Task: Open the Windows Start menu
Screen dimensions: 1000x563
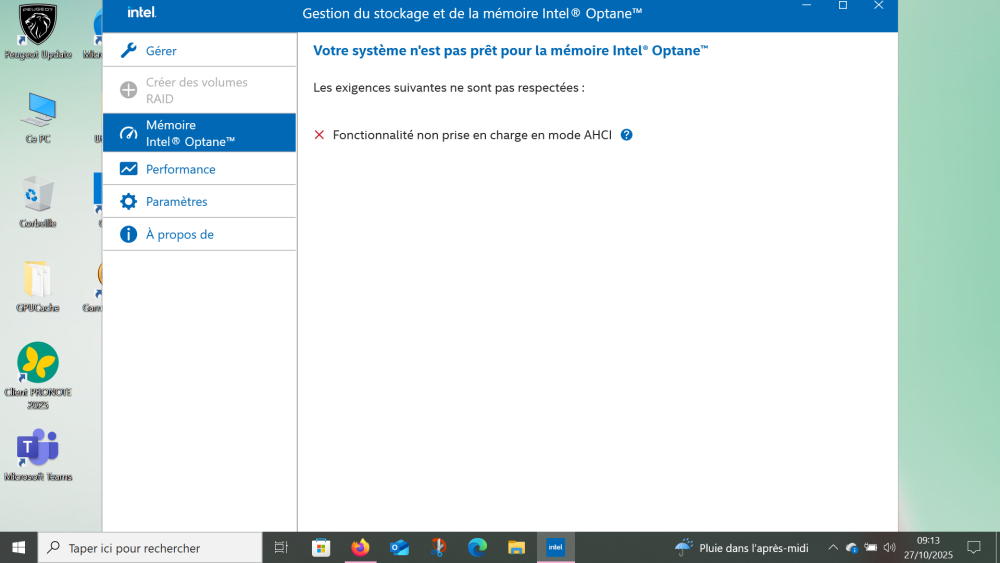Action: pos(18,548)
